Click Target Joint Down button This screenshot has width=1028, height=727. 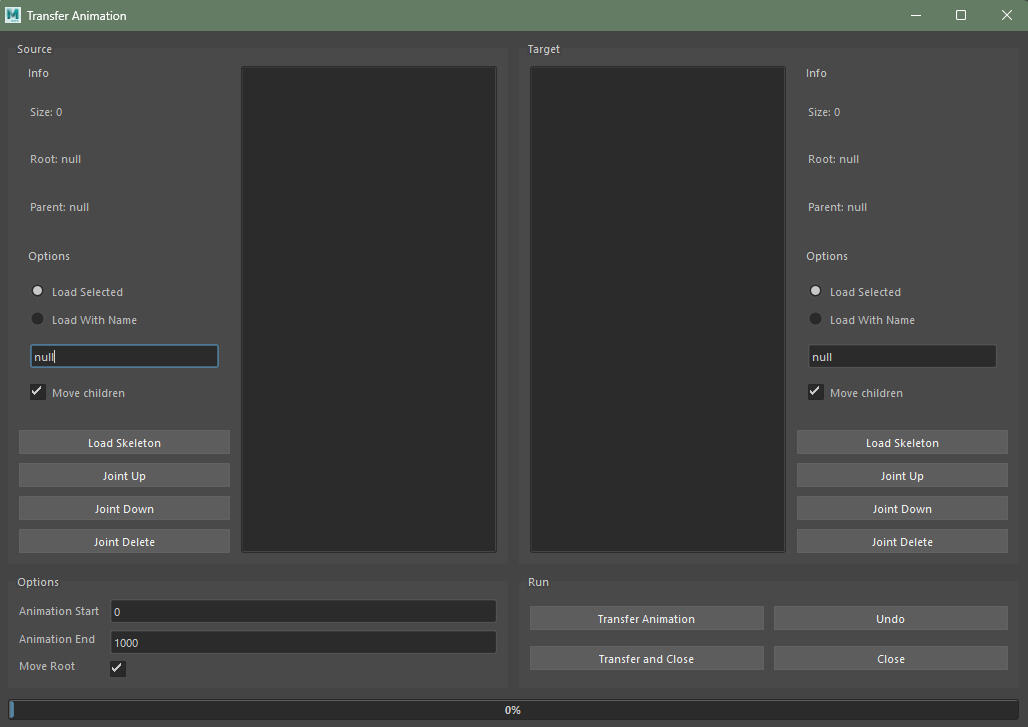click(902, 509)
